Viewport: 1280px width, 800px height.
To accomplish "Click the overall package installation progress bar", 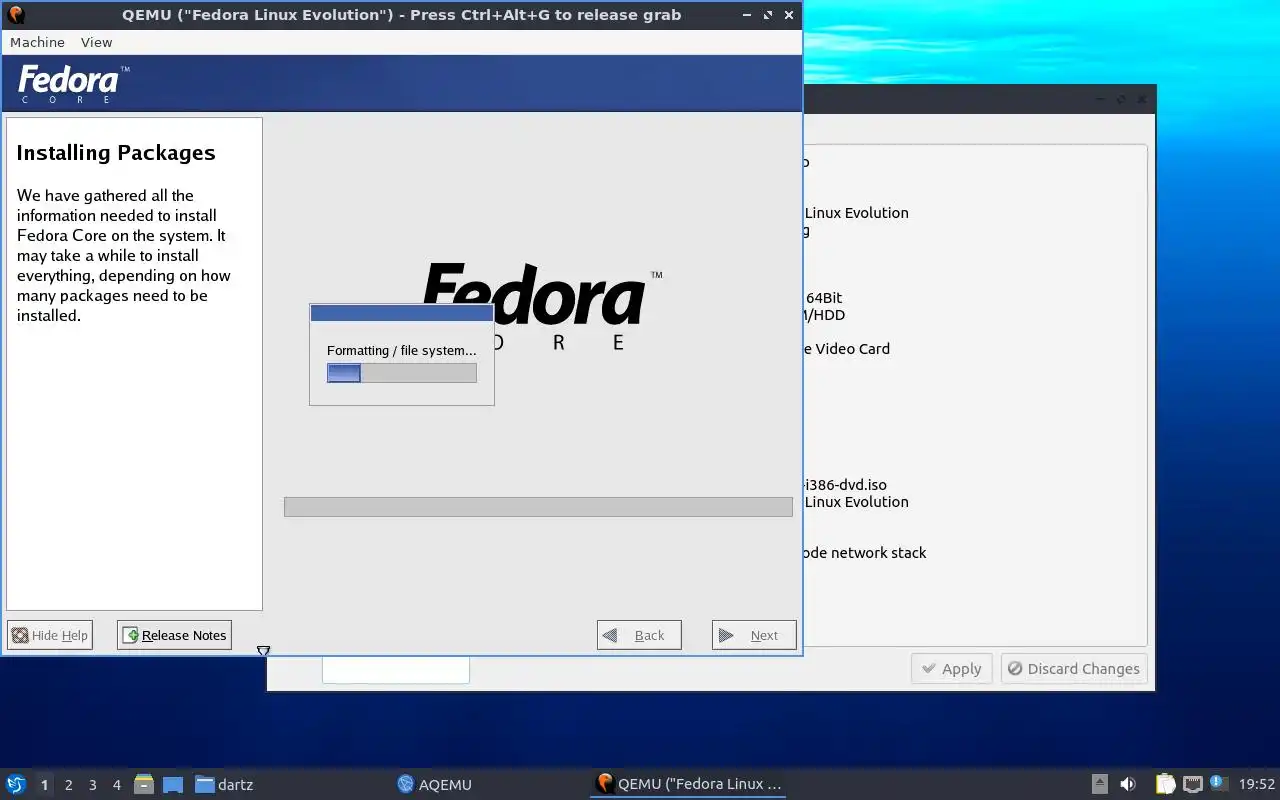I will (x=538, y=507).
